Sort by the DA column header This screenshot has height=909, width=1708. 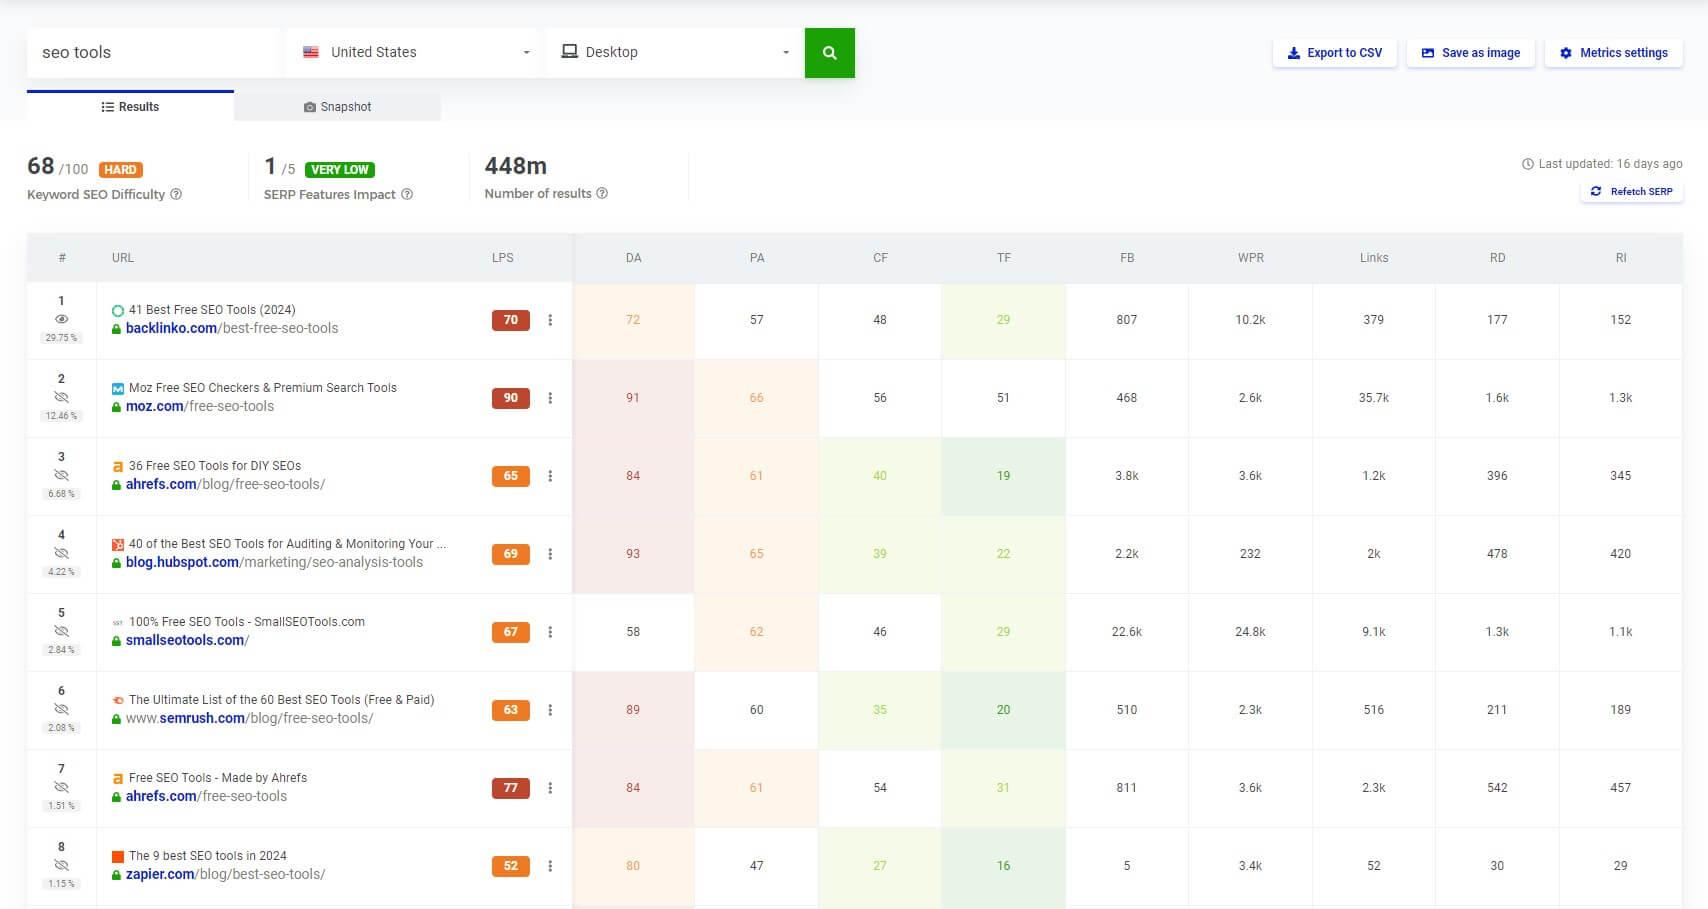633,258
